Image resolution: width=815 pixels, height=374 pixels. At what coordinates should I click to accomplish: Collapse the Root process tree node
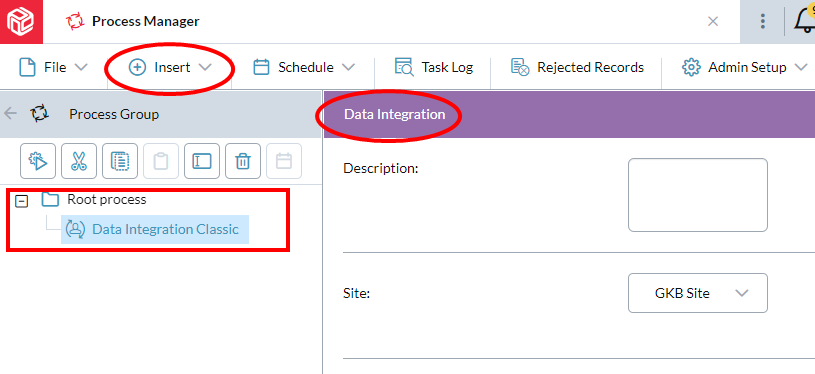pos(21,201)
